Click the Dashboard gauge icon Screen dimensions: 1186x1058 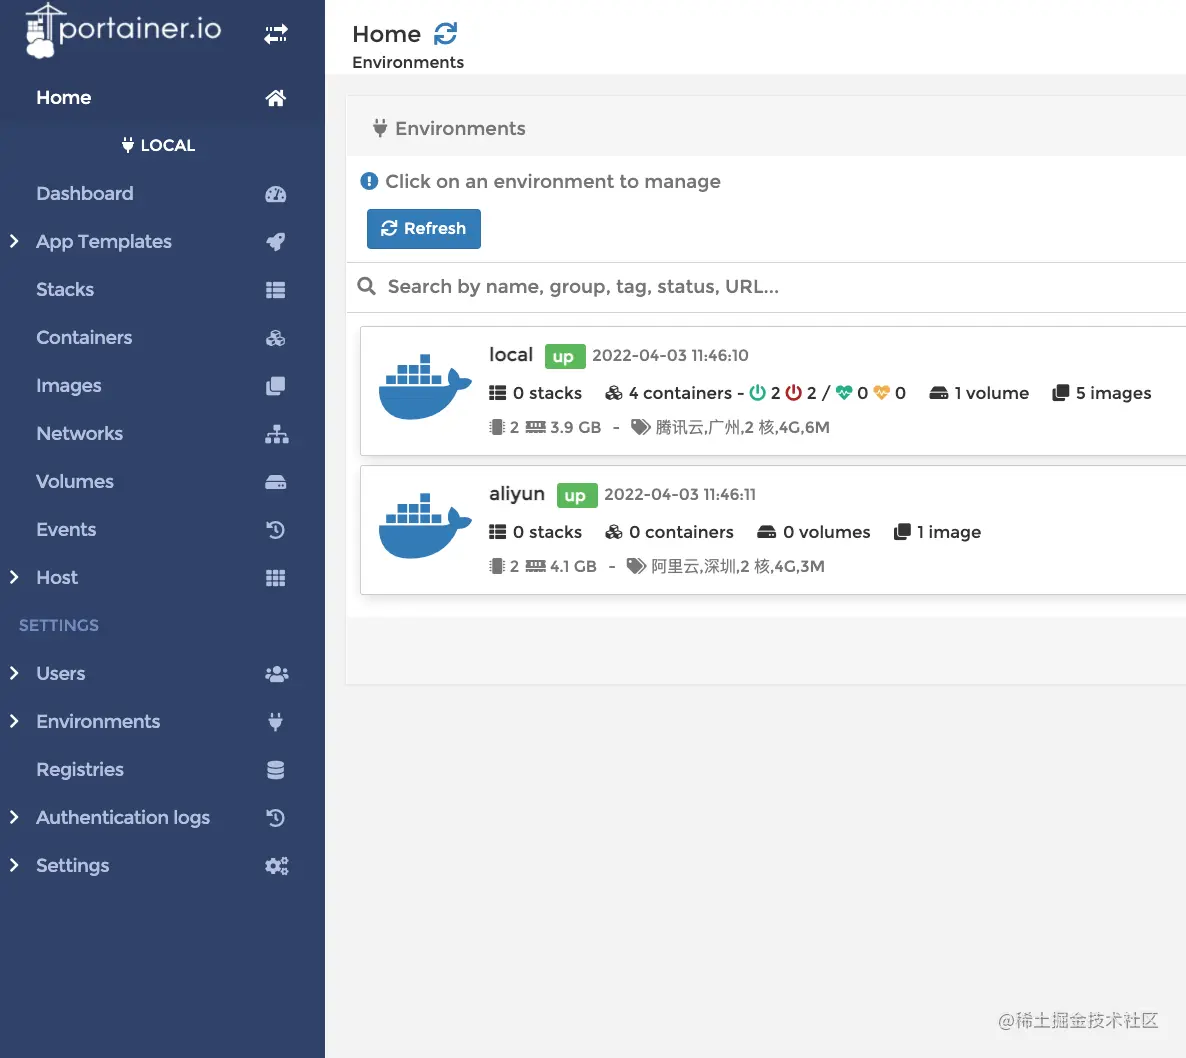pyautogui.click(x=276, y=194)
